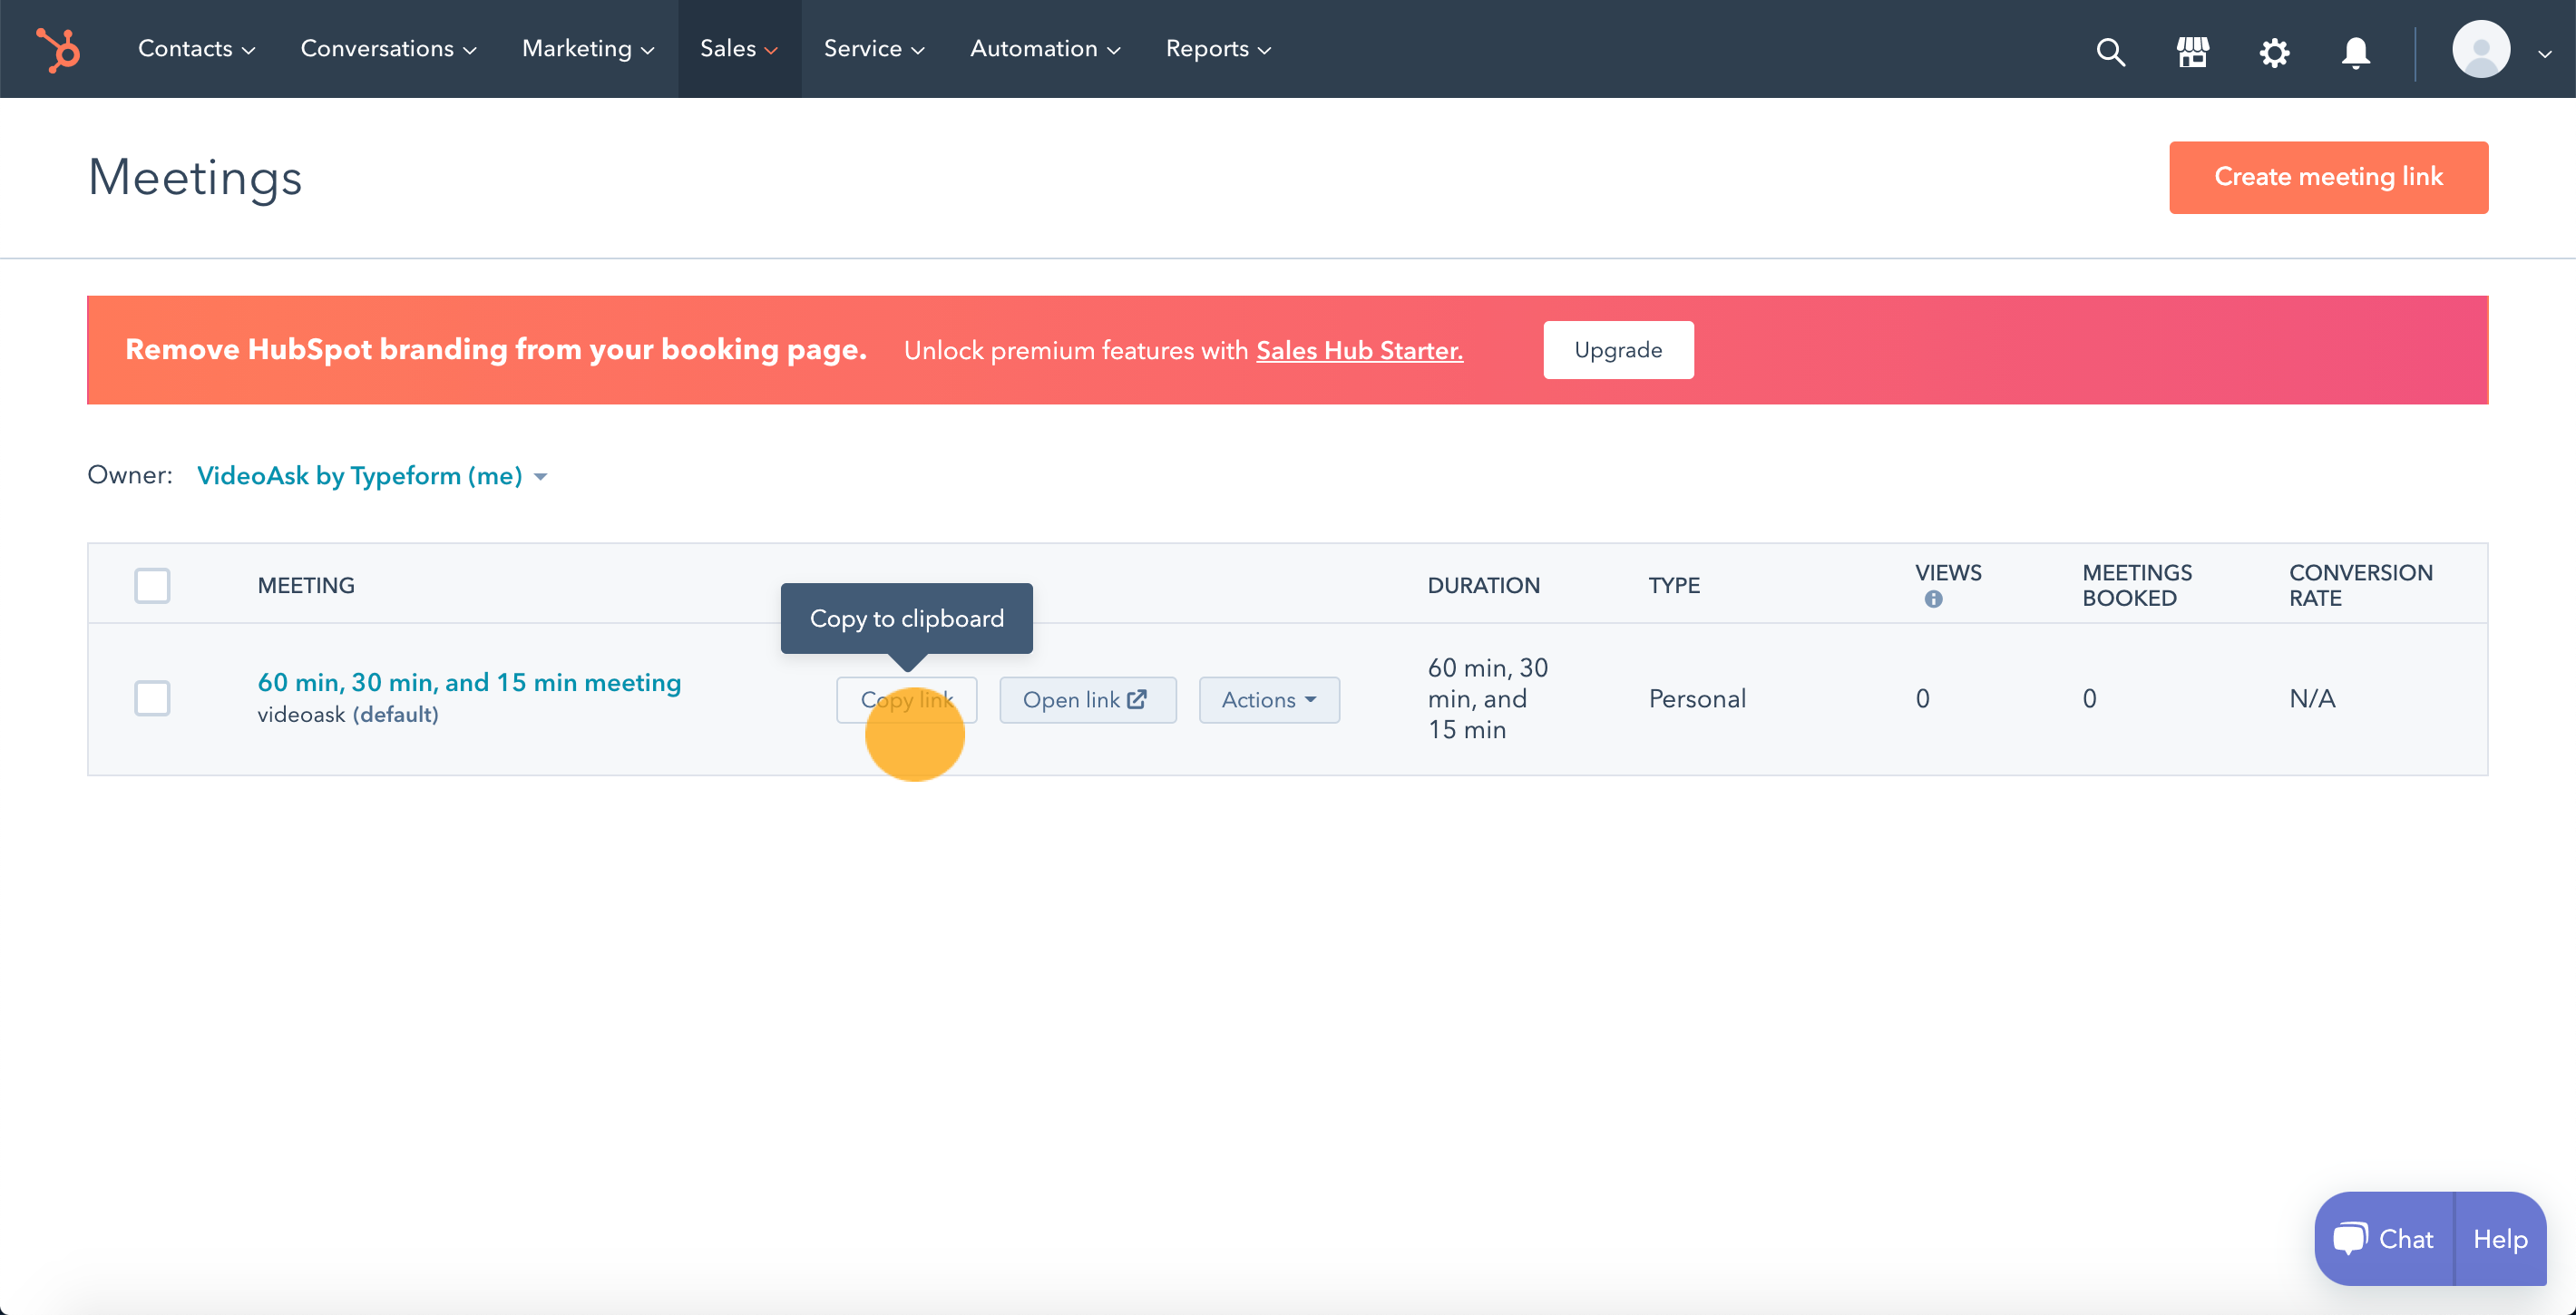Open the Sales menu
2576x1315 pixels.
(739, 49)
